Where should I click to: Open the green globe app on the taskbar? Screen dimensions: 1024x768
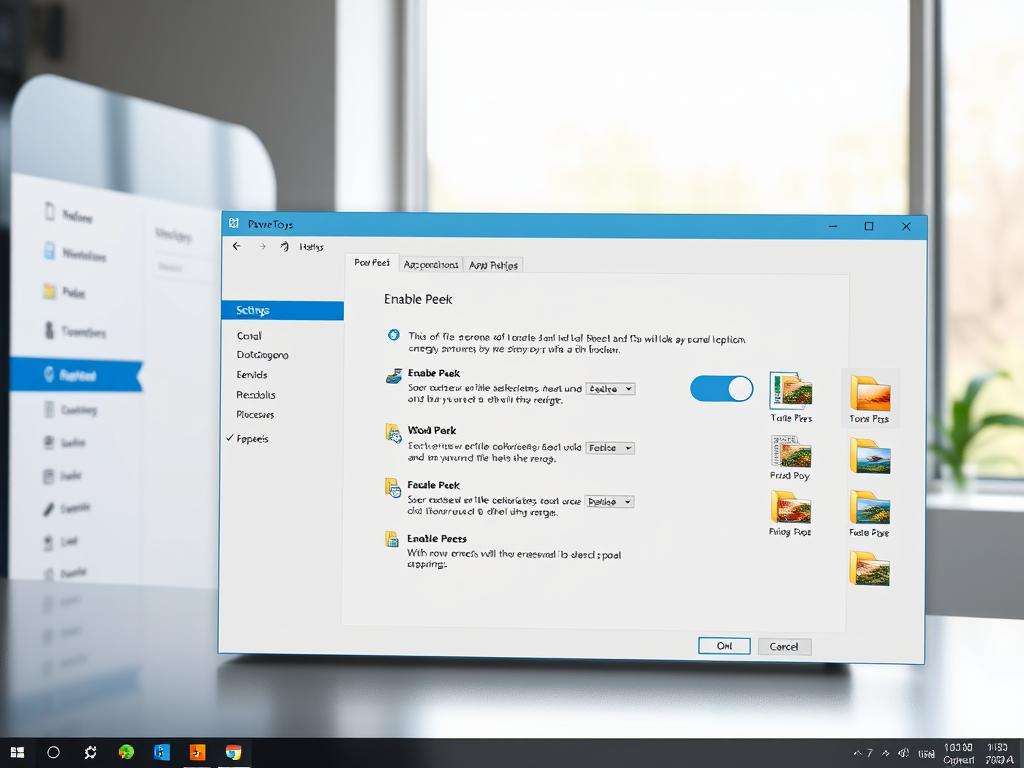pos(126,752)
